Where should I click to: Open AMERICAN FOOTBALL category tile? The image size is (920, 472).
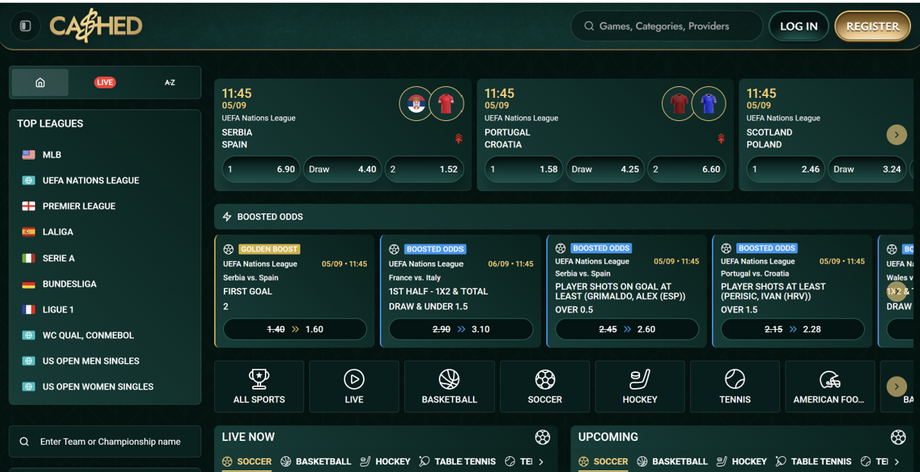click(x=830, y=387)
